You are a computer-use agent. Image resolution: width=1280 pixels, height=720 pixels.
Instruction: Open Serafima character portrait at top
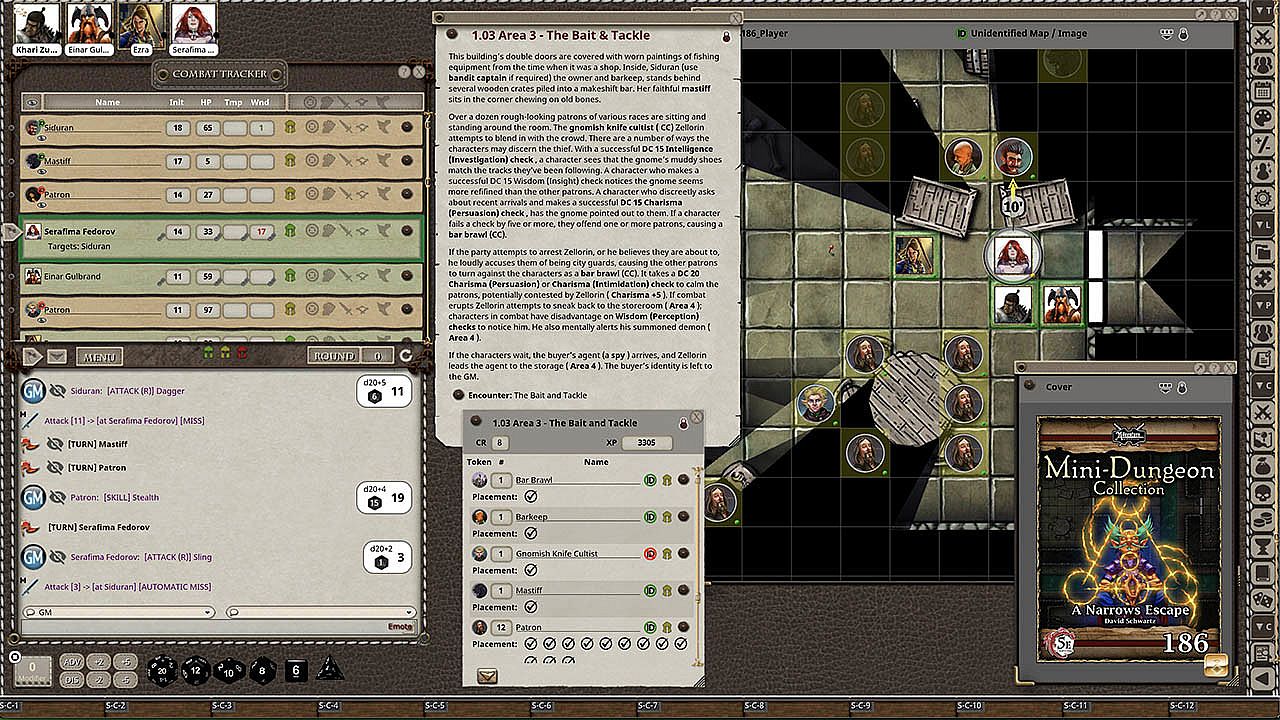point(194,27)
